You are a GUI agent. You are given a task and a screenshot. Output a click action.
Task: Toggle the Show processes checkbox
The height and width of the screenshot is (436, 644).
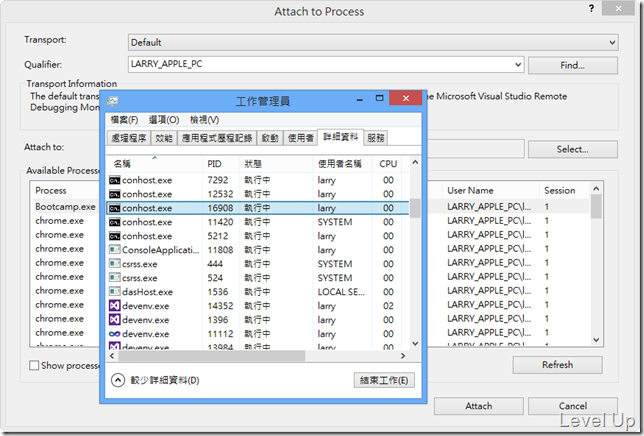click(34, 365)
